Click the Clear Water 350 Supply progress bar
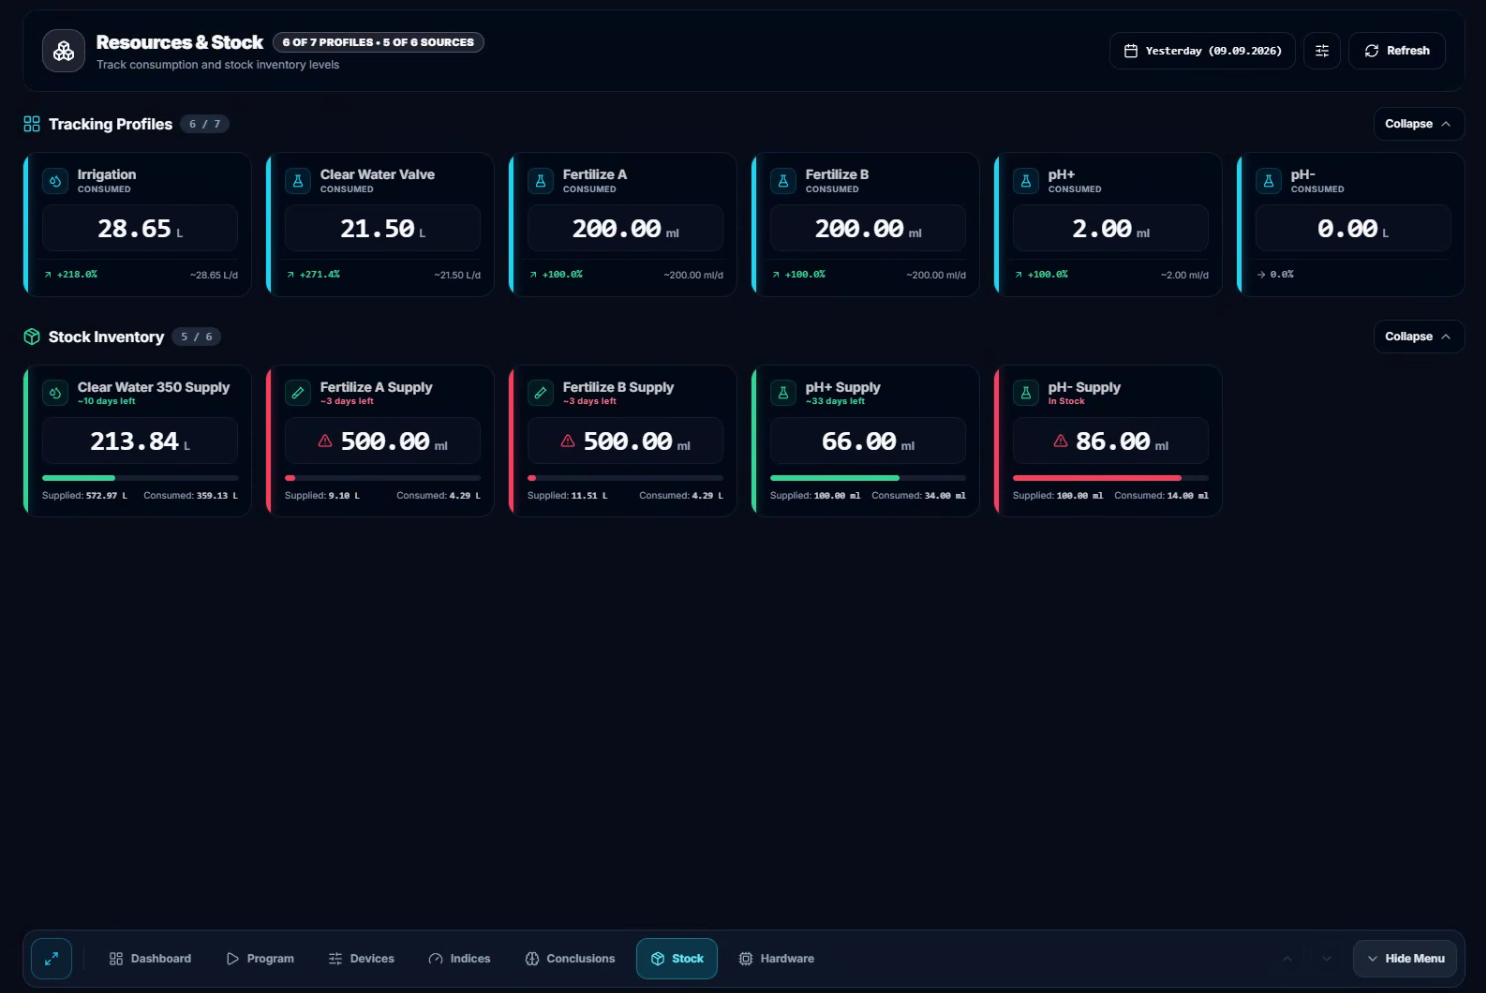 140,478
